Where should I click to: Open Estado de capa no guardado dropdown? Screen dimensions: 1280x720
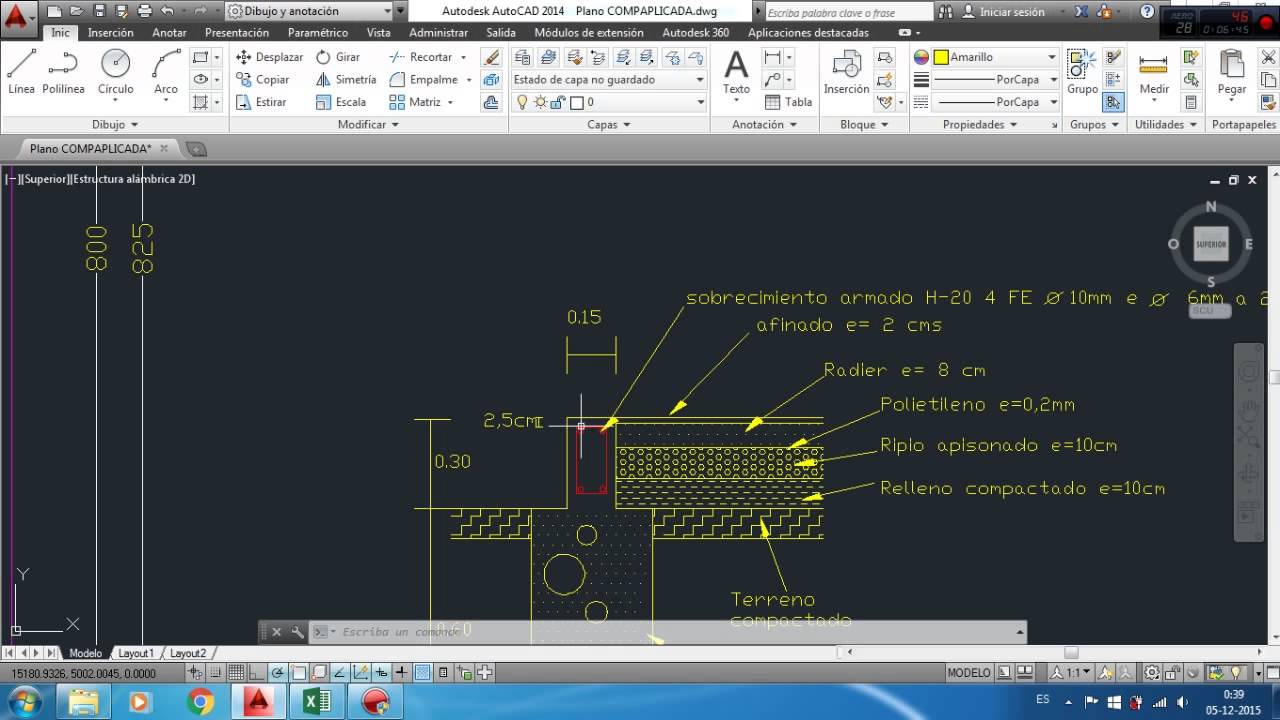click(x=608, y=79)
